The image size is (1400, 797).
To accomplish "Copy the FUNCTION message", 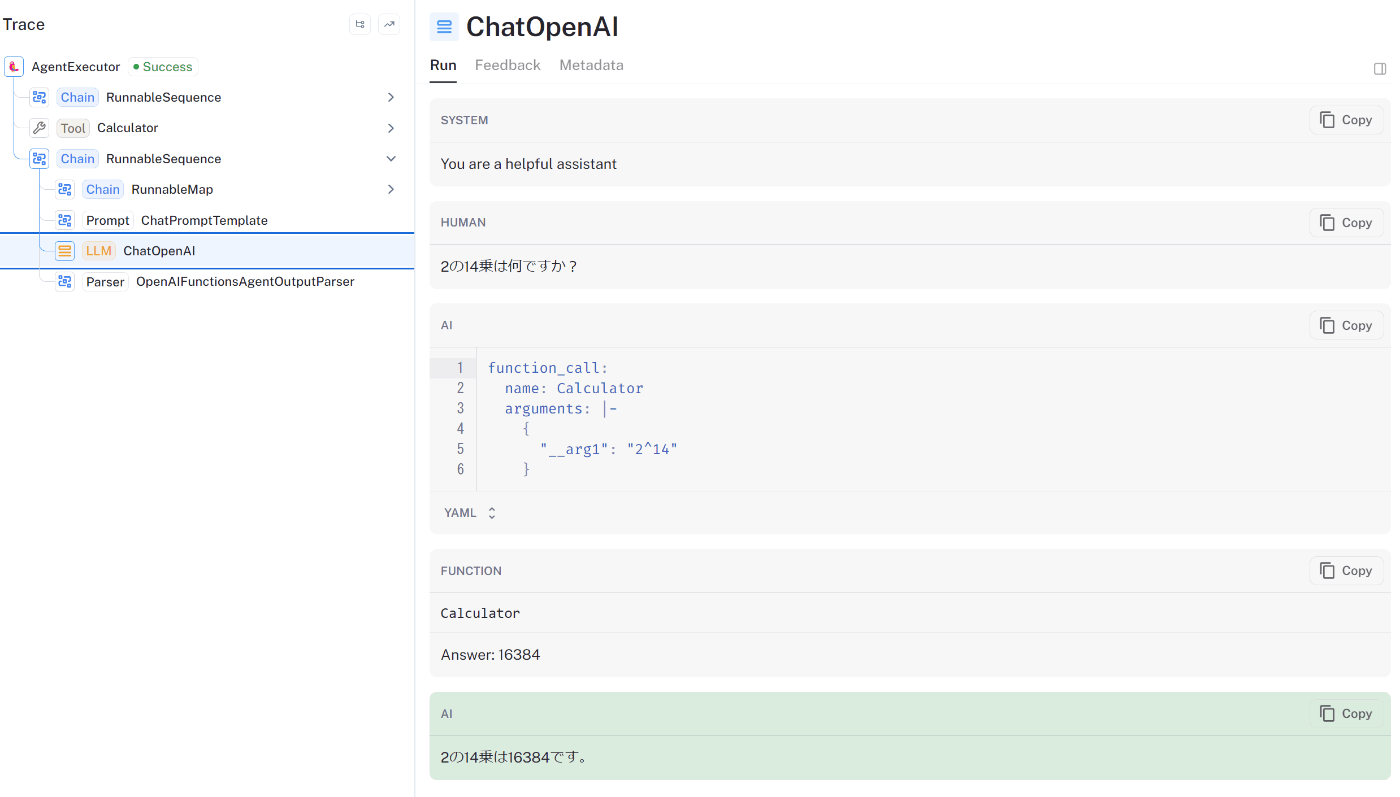I will [1346, 571].
